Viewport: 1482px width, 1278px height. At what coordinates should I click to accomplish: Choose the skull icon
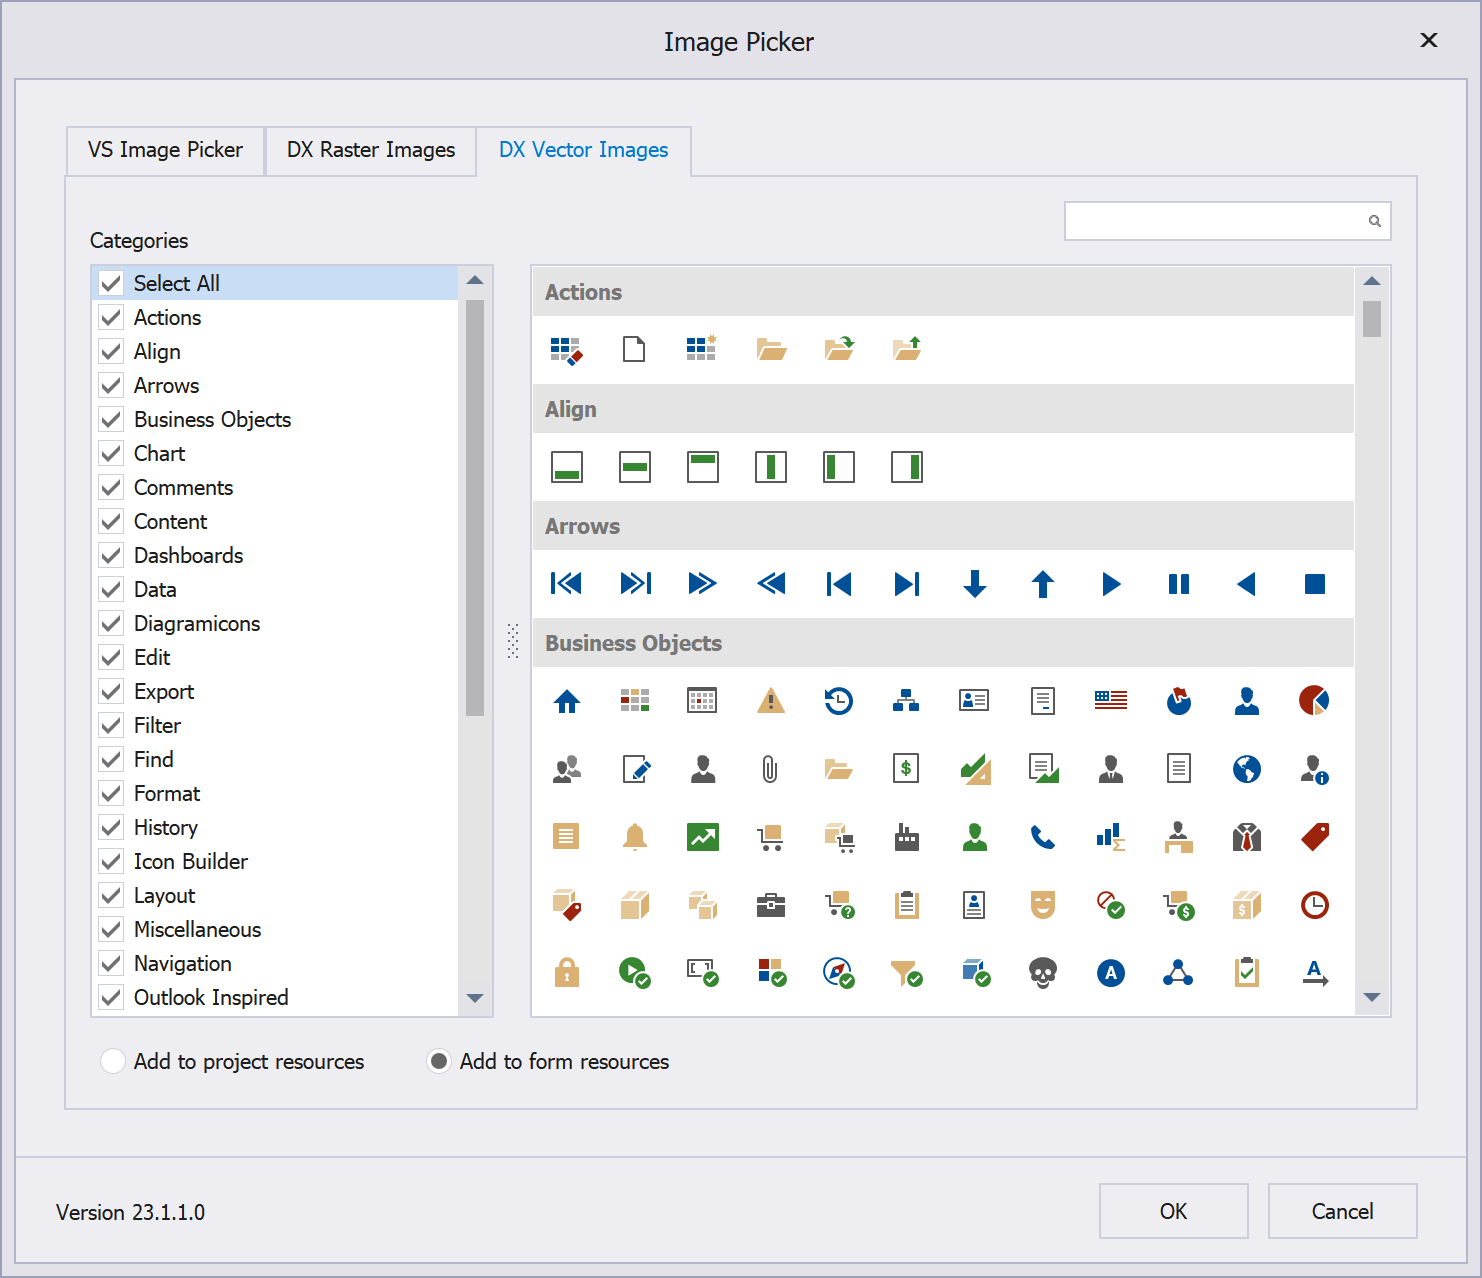tap(1043, 972)
